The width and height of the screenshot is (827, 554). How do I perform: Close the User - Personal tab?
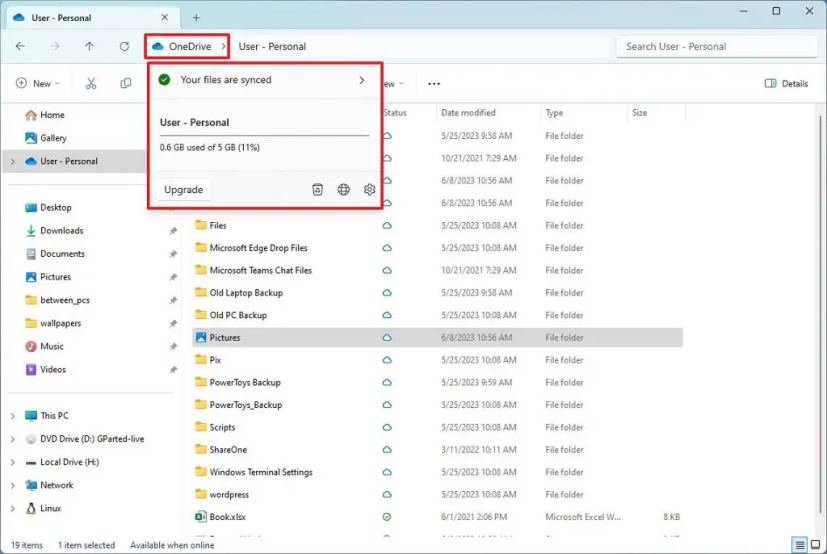point(165,17)
